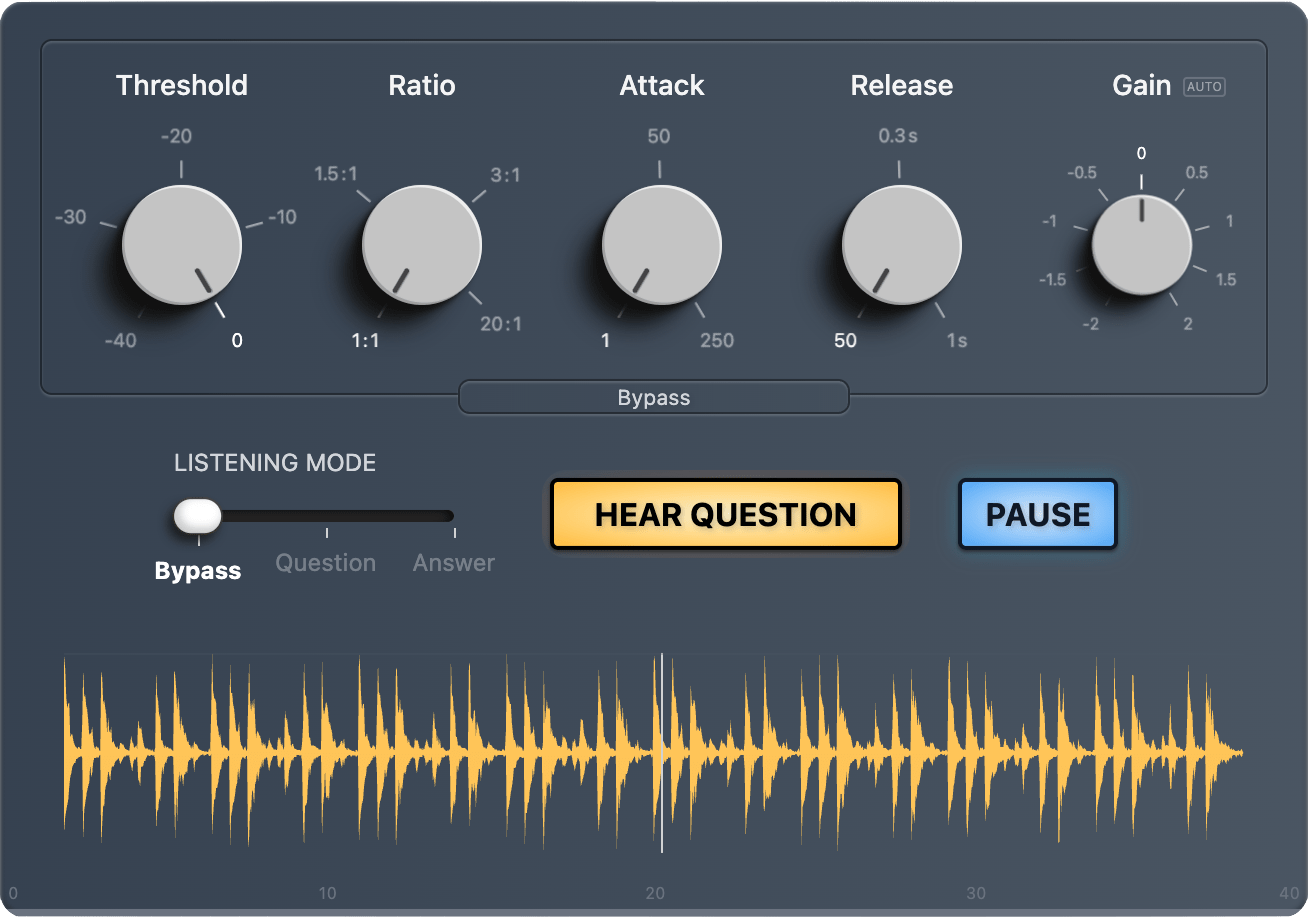The height and width of the screenshot is (918, 1308).
Task: Play the question with HEAR QUESTION
Action: pyautogui.click(x=726, y=515)
